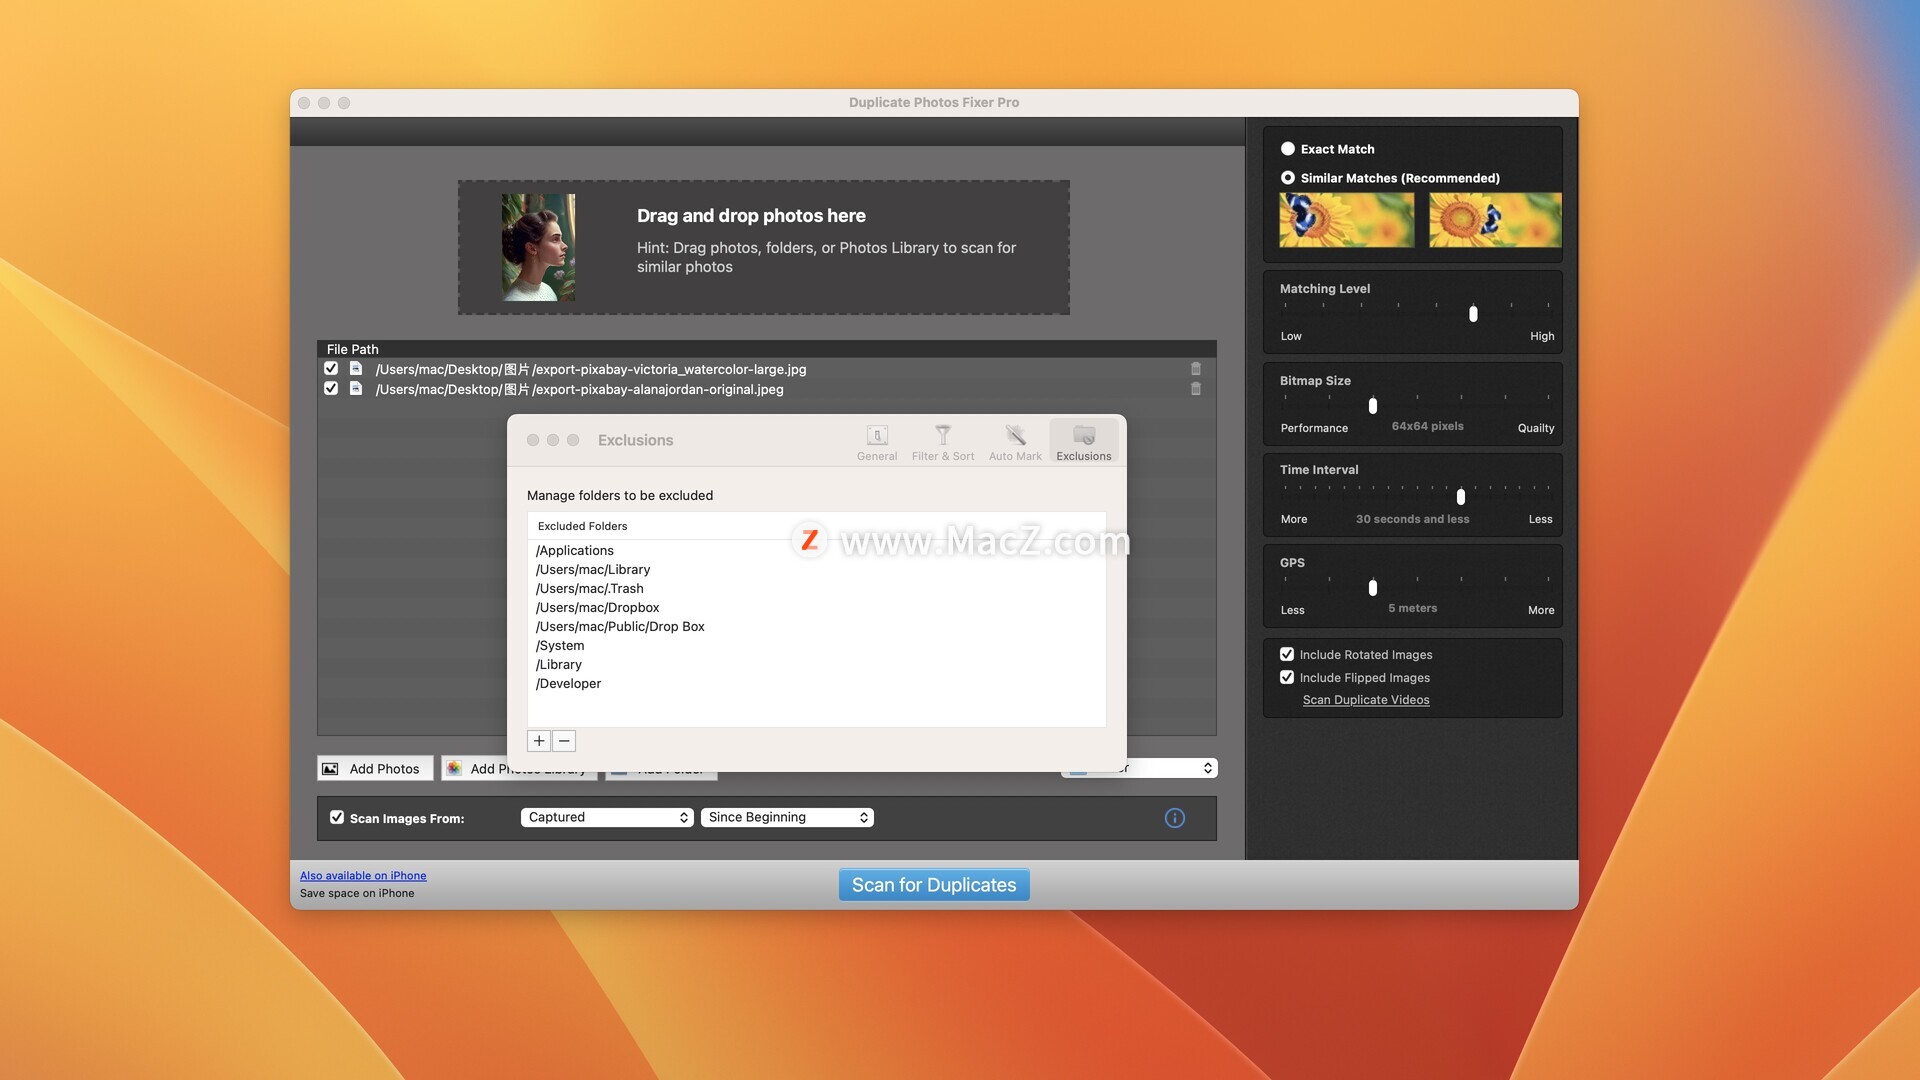Open Also available on iPhone link

click(x=363, y=875)
